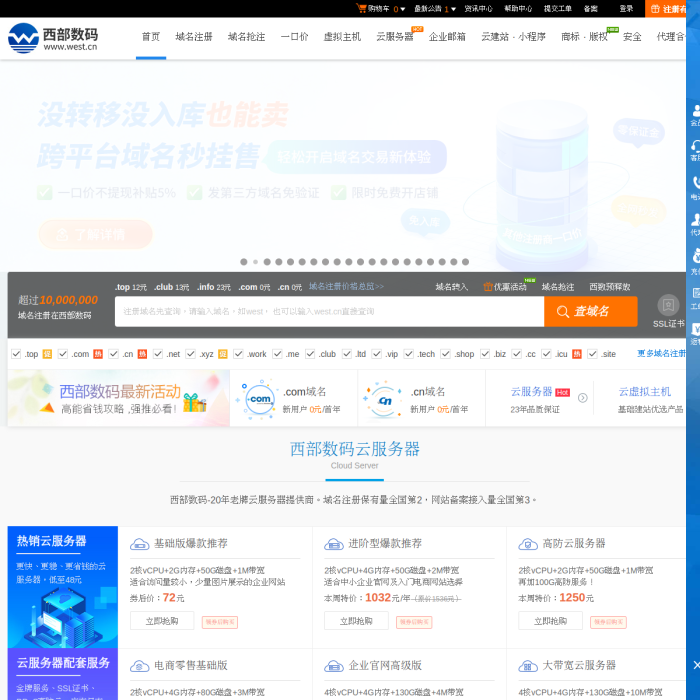Open 提交工单 link

pyautogui.click(x=558, y=8)
